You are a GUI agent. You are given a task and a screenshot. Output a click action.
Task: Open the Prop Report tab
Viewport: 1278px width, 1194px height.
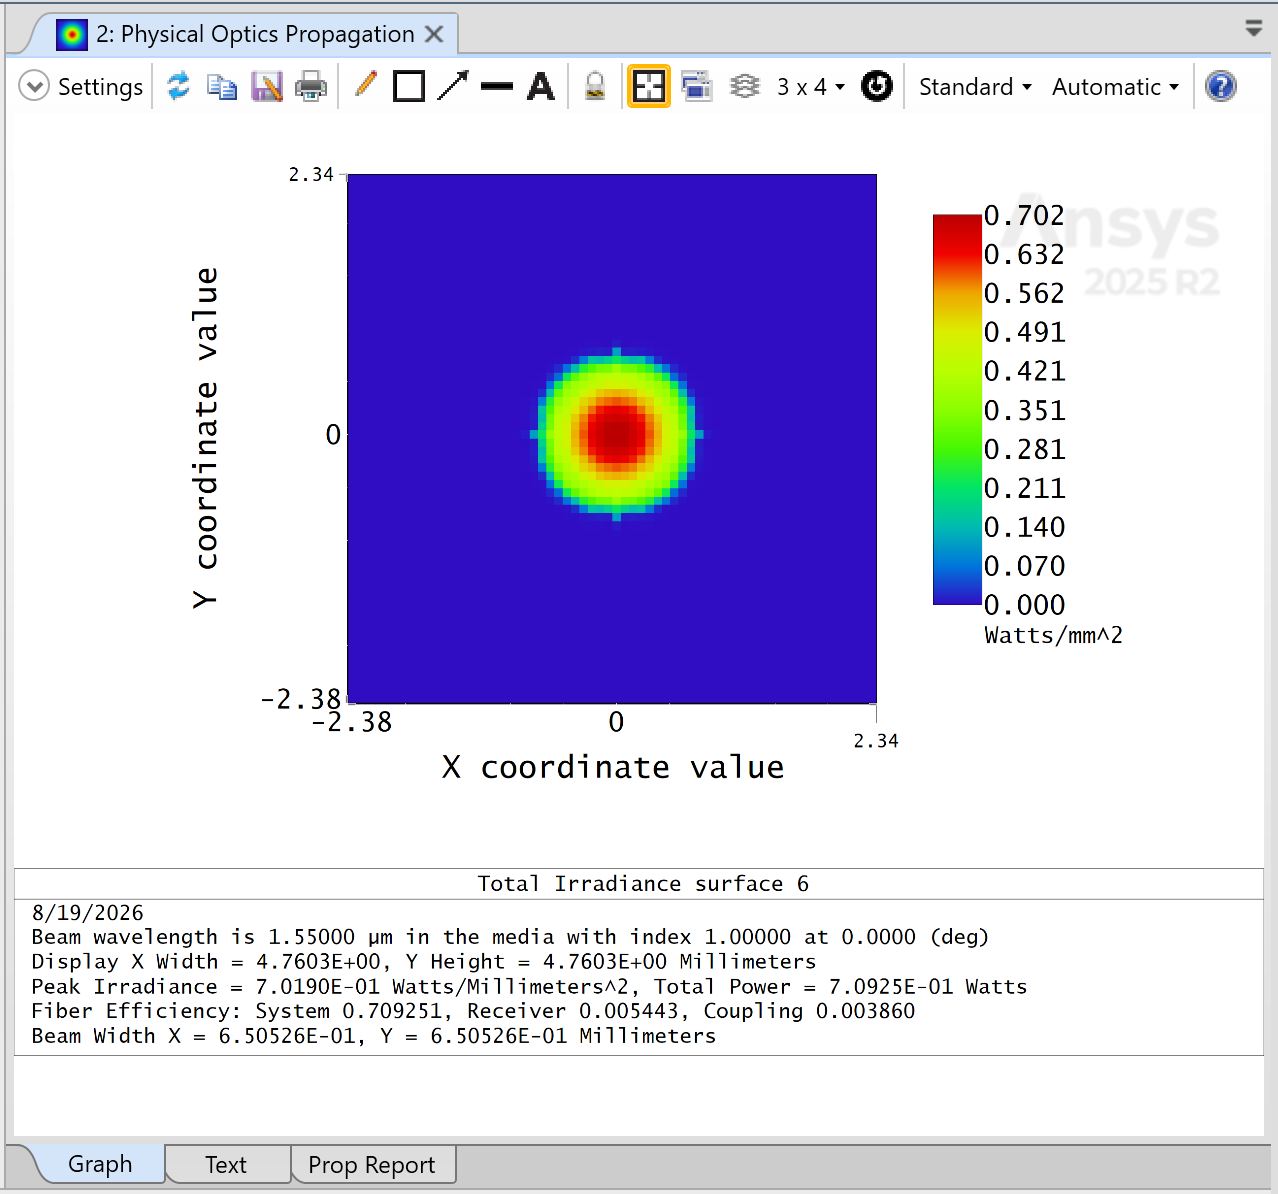[372, 1165]
